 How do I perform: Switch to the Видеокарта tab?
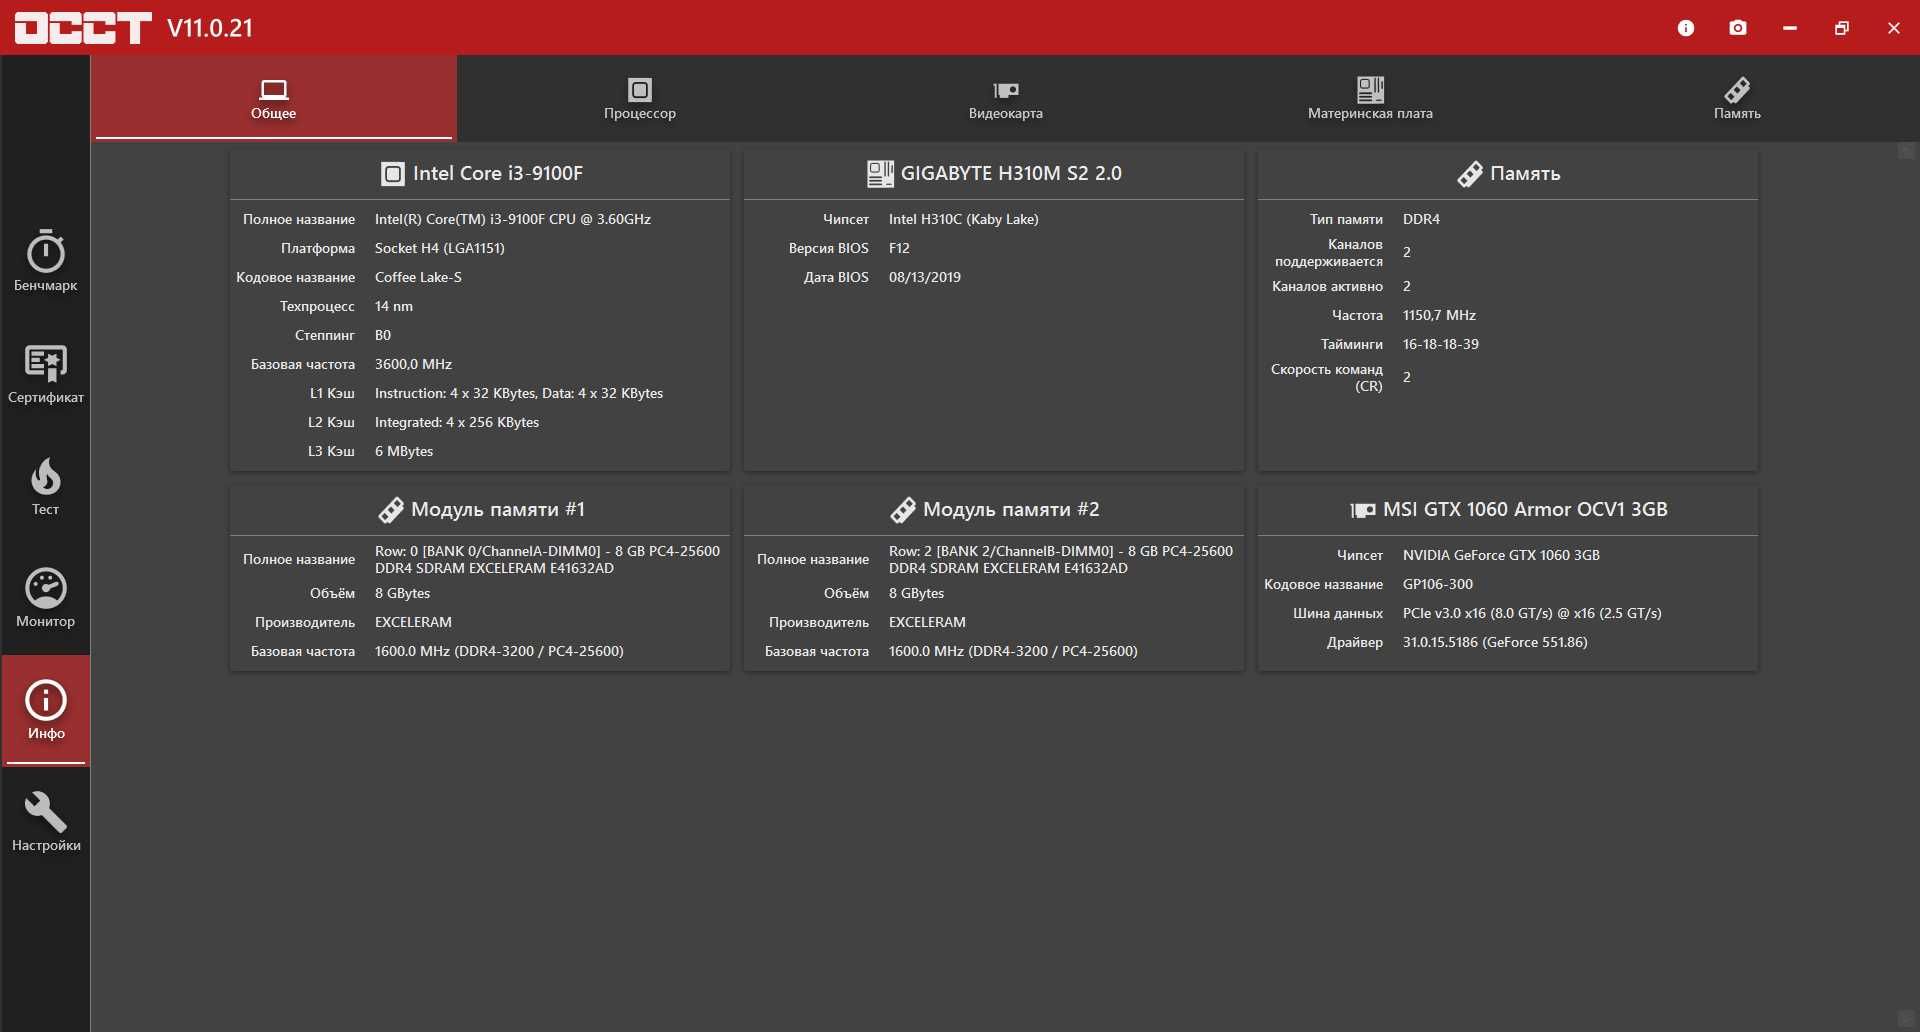(1006, 98)
